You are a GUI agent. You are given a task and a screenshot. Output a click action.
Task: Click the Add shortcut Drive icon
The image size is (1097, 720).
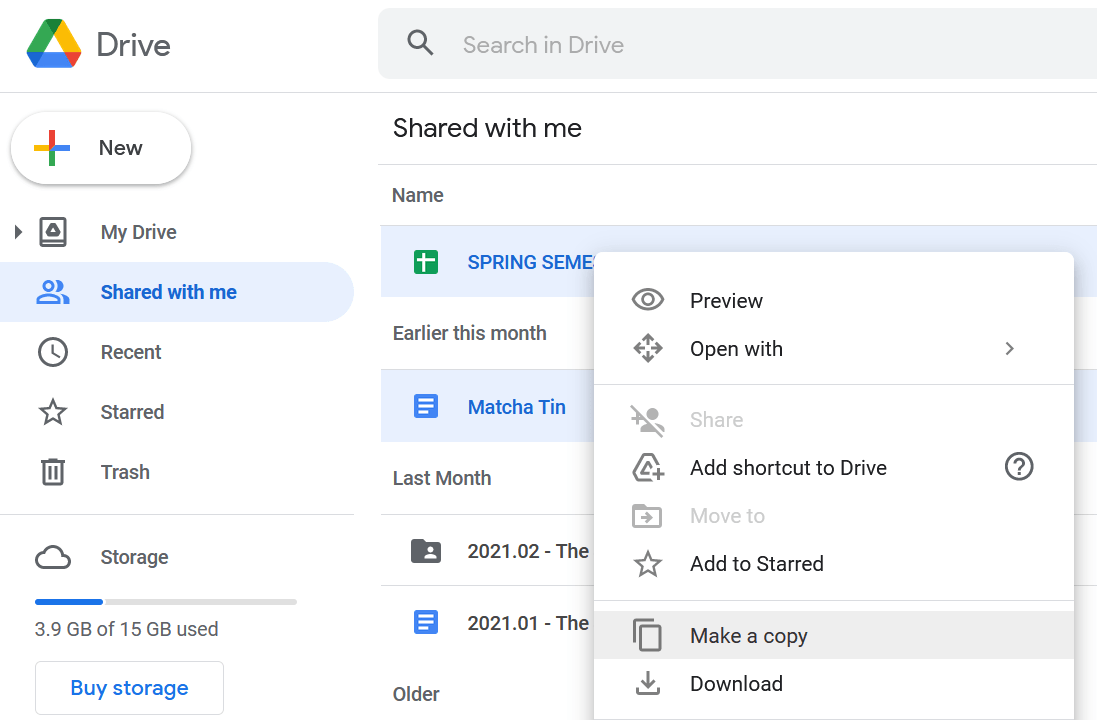tap(648, 467)
